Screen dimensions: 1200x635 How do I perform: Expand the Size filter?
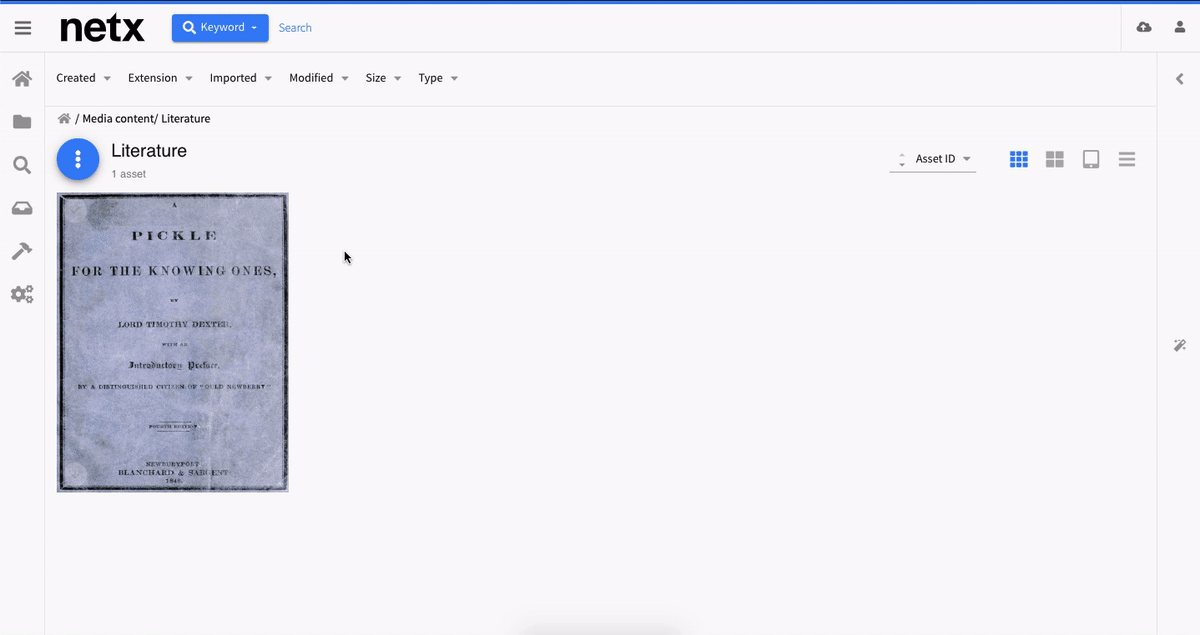[x=384, y=78]
